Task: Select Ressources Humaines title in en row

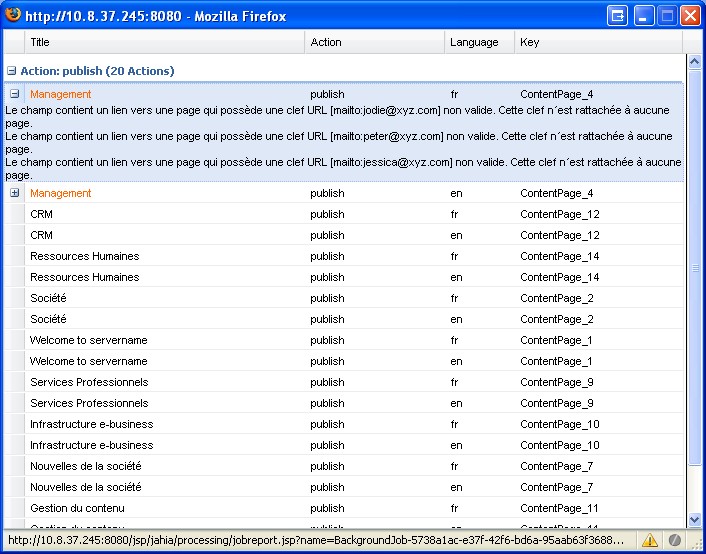Action: (x=85, y=277)
